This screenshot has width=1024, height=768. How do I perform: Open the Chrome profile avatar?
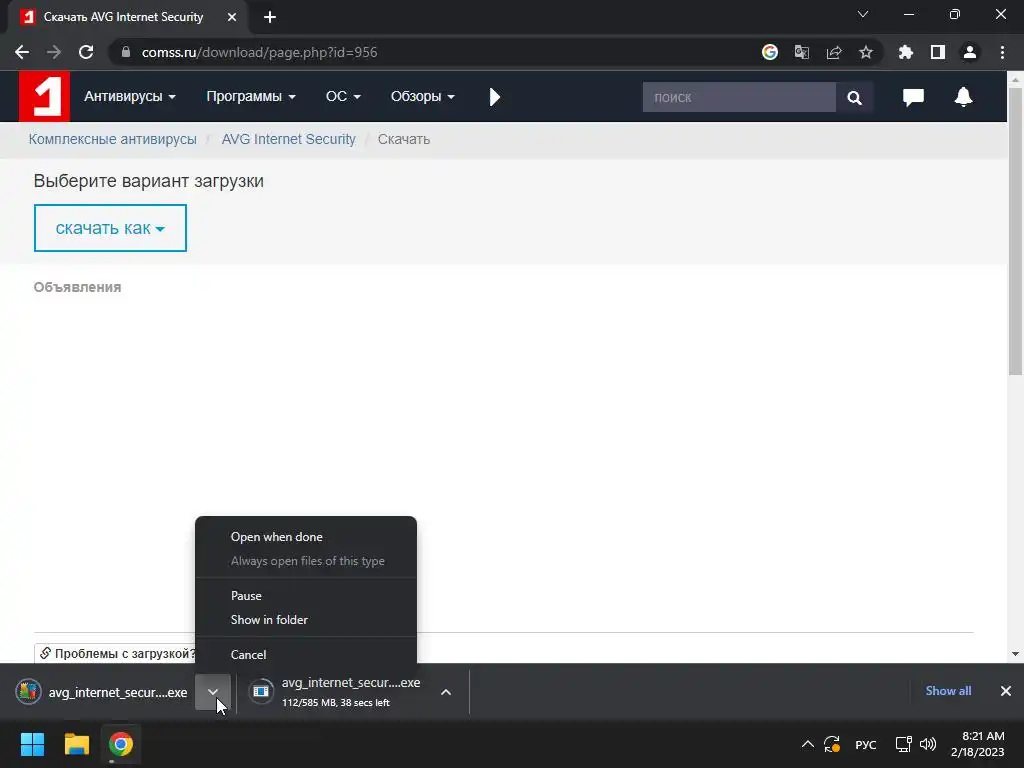tap(969, 52)
